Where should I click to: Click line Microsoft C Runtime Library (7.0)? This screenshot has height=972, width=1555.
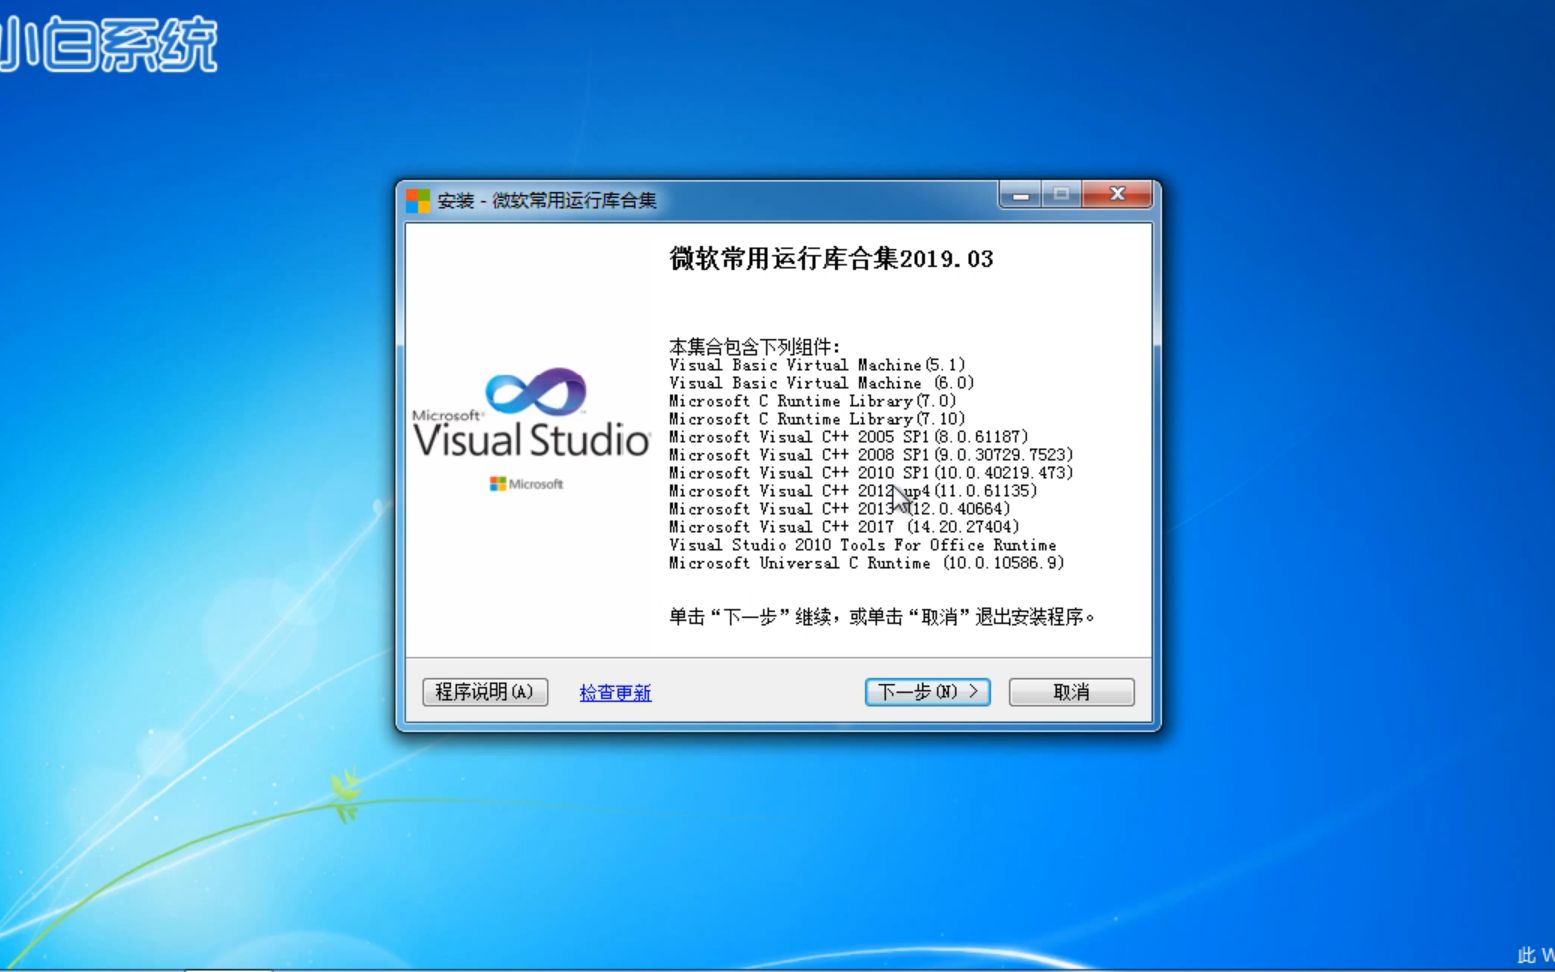pyautogui.click(x=812, y=401)
